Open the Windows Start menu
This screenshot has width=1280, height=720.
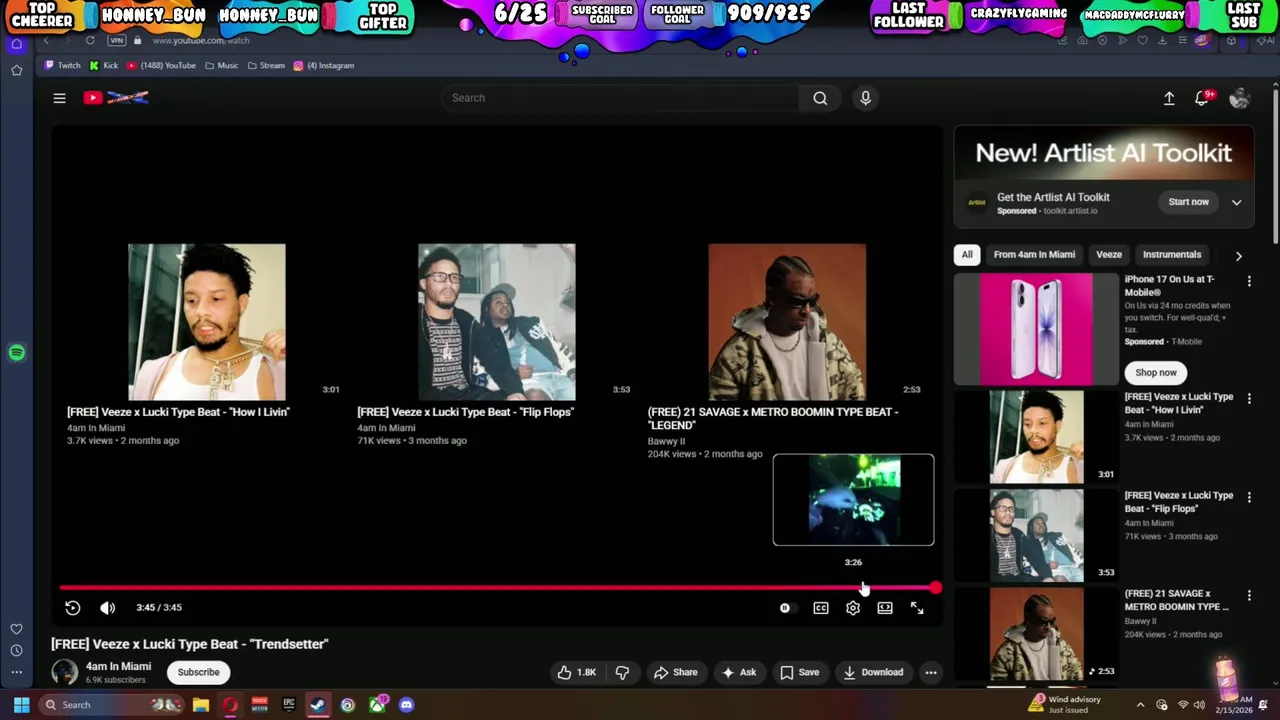21,705
